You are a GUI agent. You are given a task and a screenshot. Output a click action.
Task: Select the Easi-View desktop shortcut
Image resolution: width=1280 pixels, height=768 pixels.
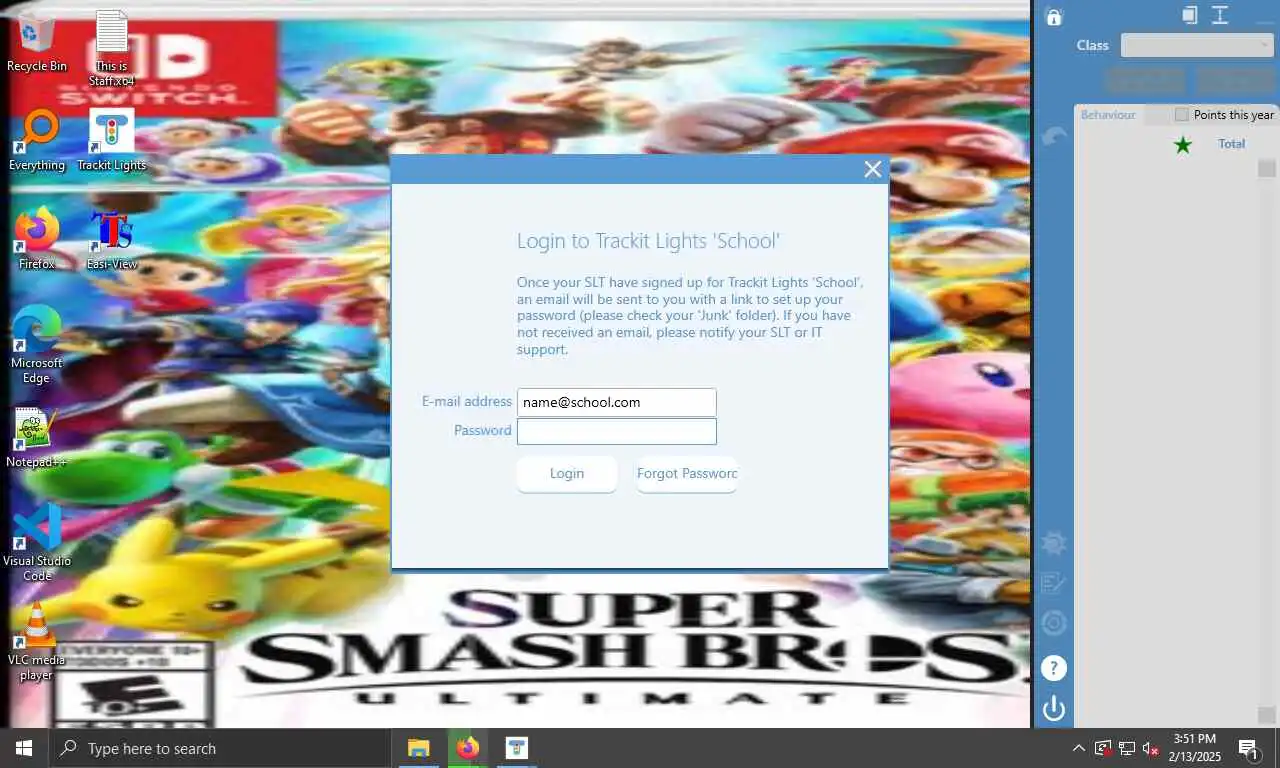pyautogui.click(x=112, y=240)
